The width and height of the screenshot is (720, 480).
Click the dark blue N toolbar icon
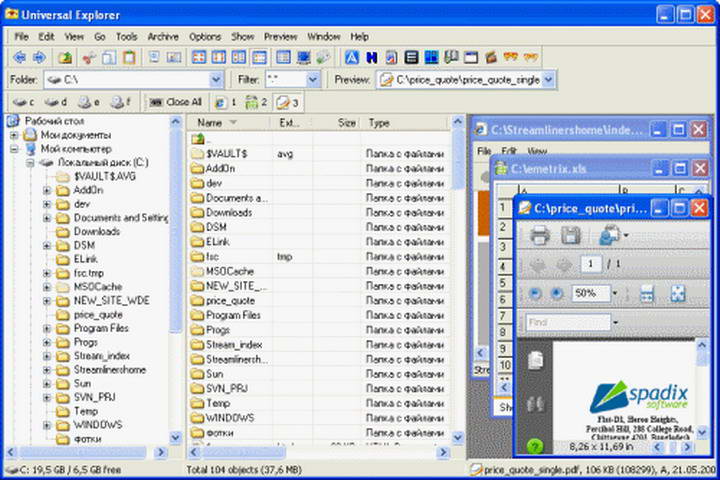(371, 57)
